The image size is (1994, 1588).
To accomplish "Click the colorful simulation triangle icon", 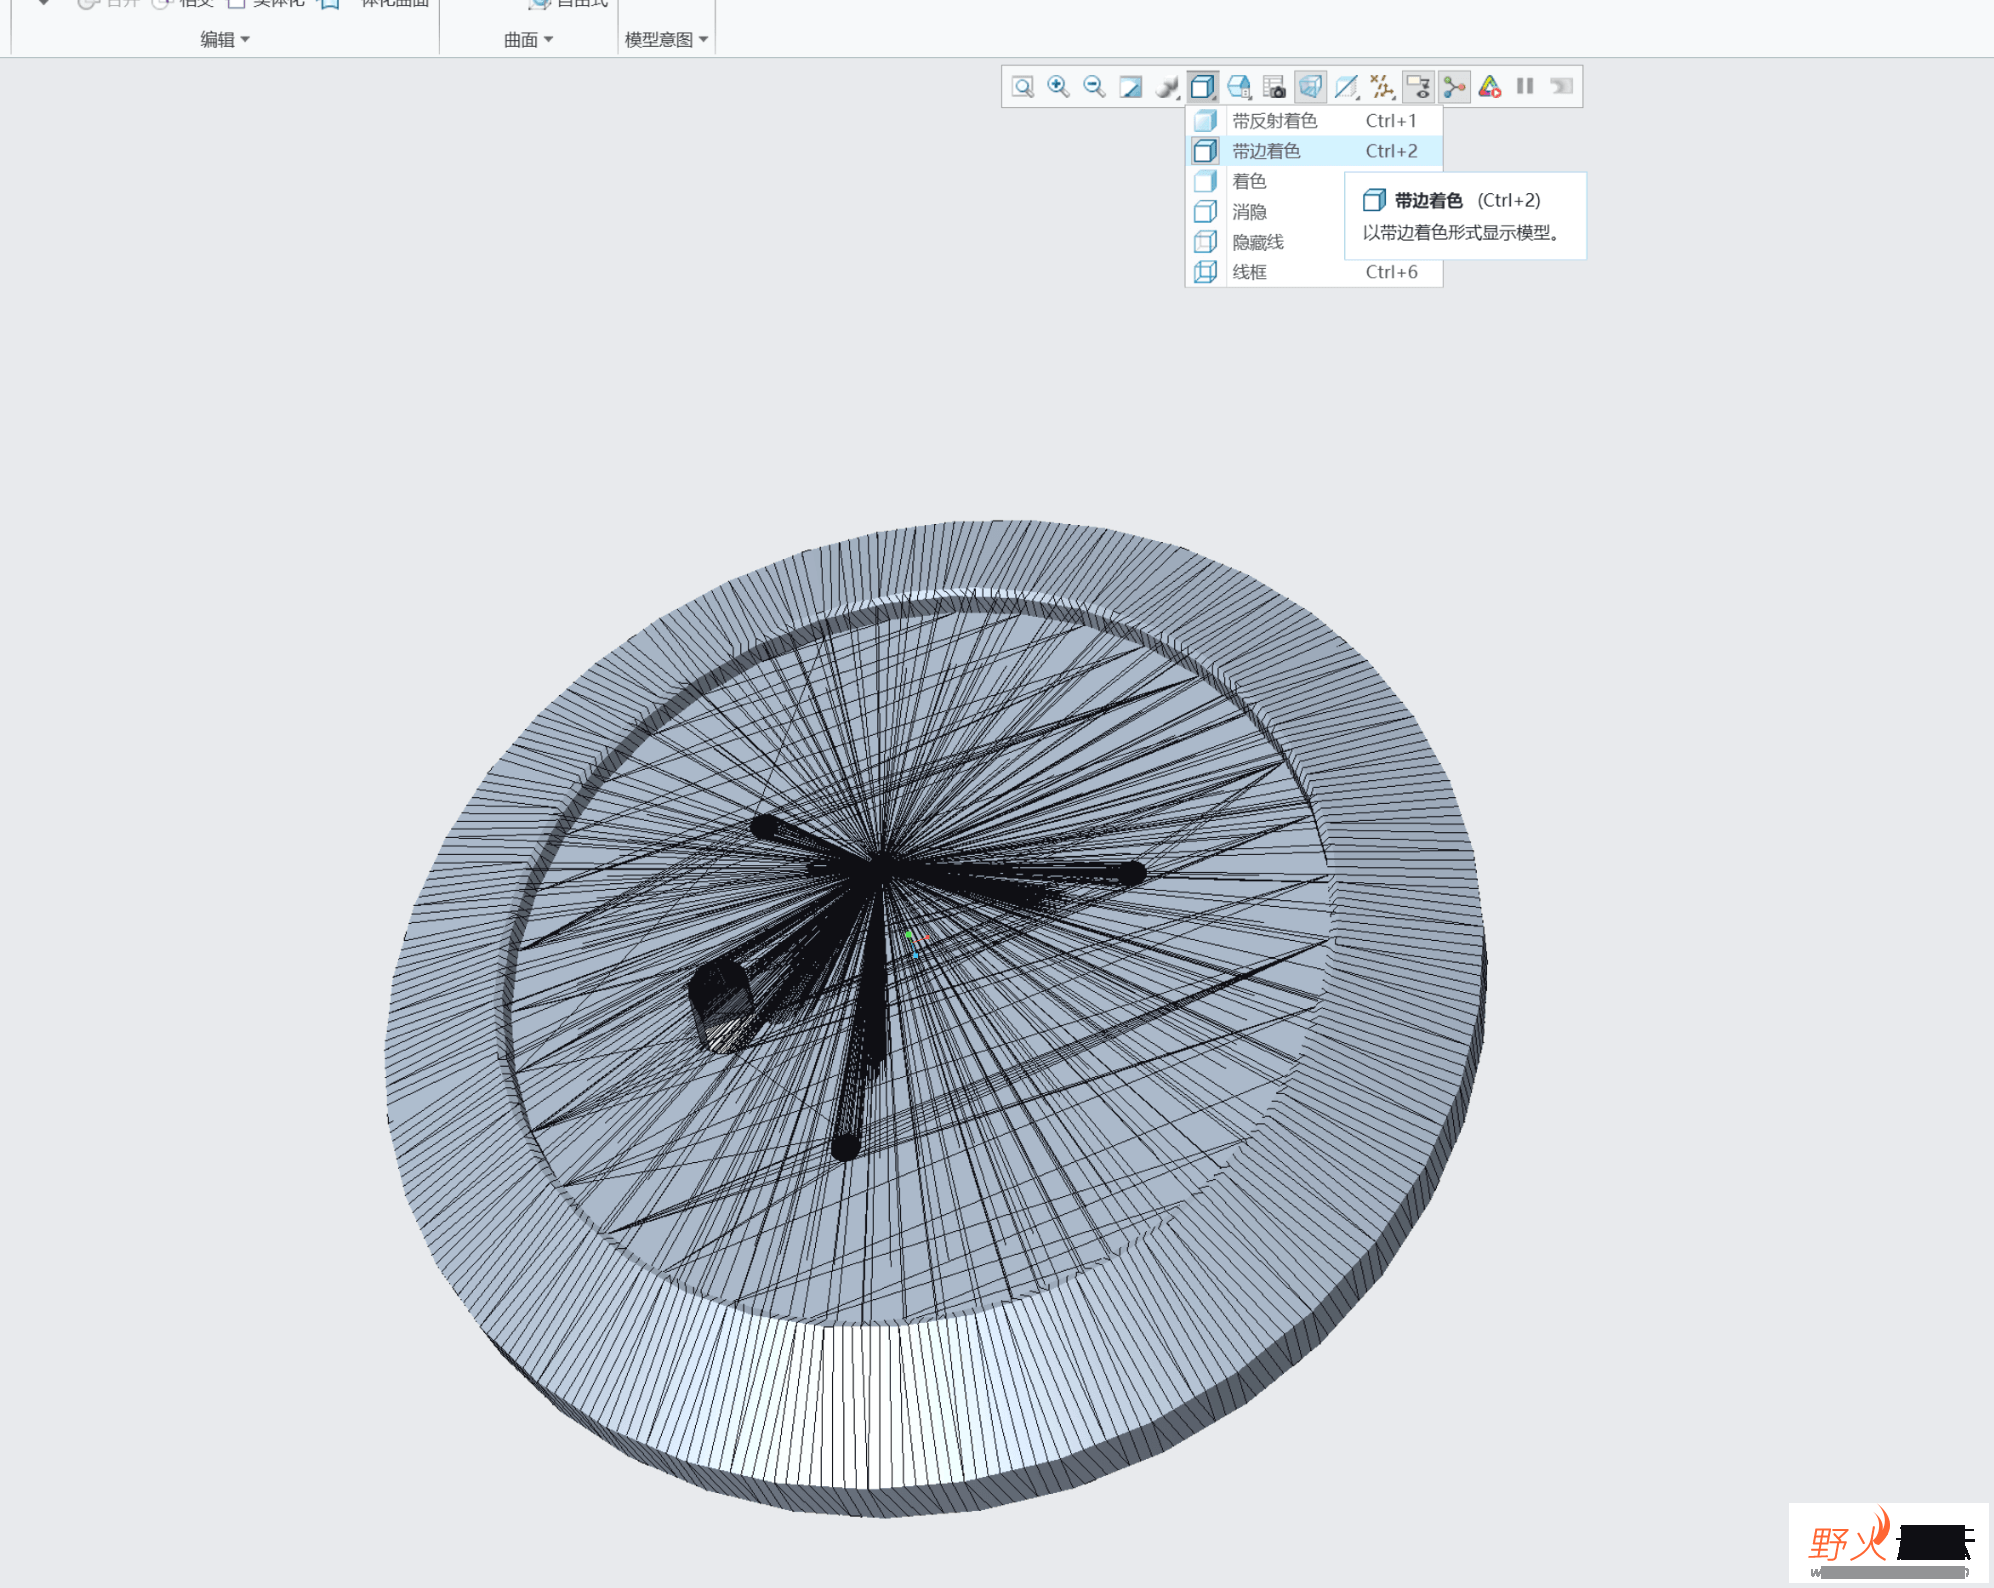I will [1490, 87].
